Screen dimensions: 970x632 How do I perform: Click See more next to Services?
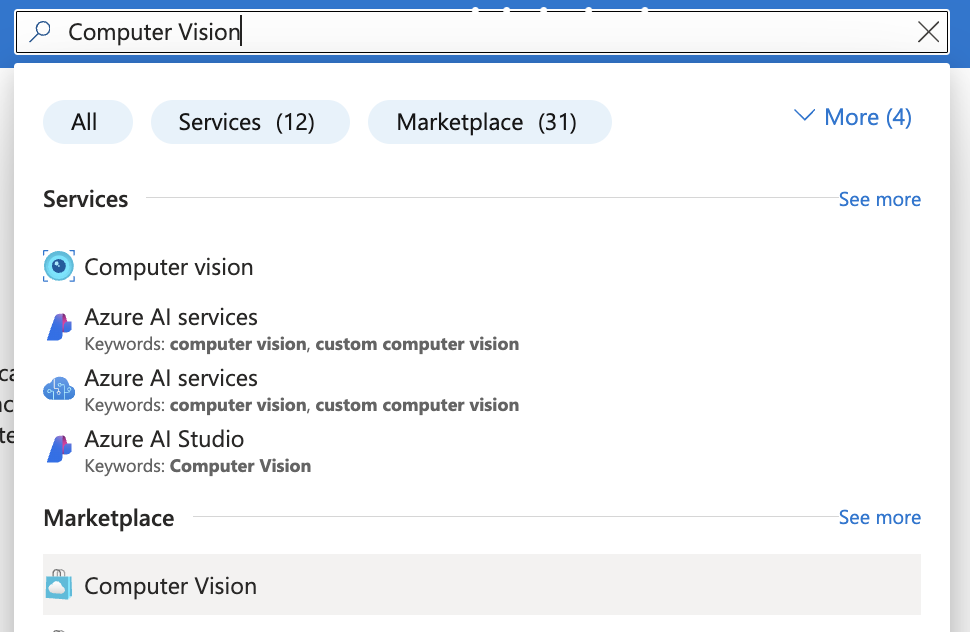[x=879, y=199]
